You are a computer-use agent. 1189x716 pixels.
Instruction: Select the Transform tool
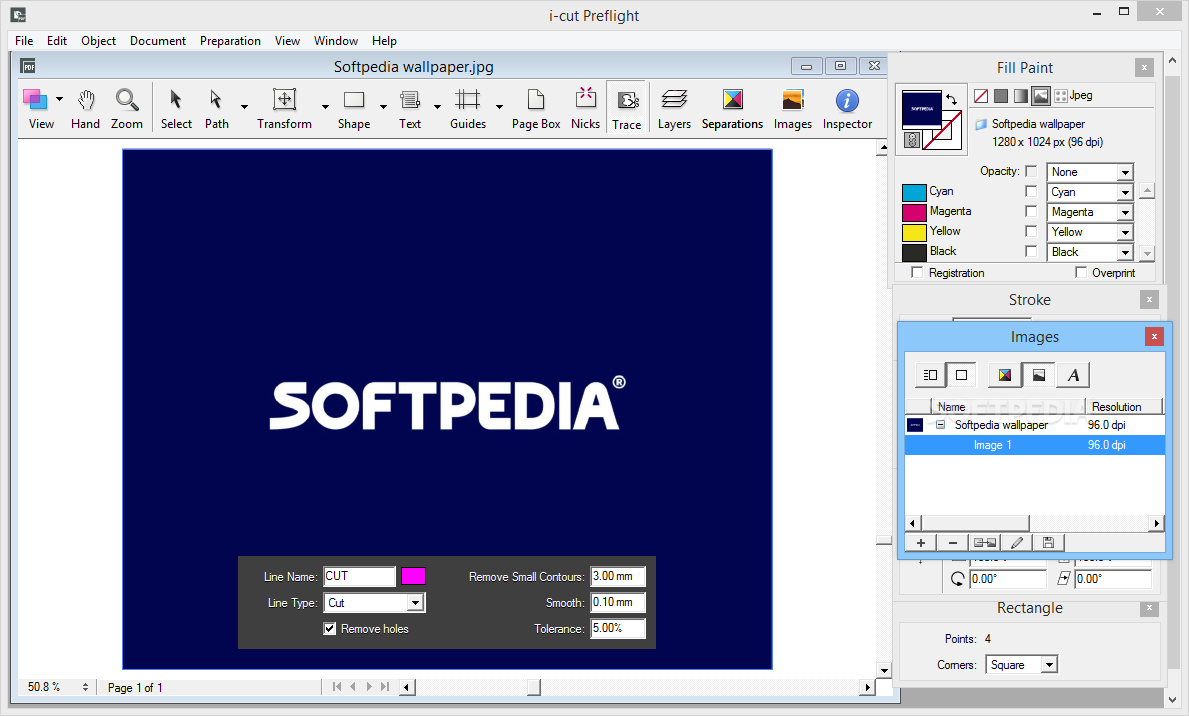coord(284,108)
